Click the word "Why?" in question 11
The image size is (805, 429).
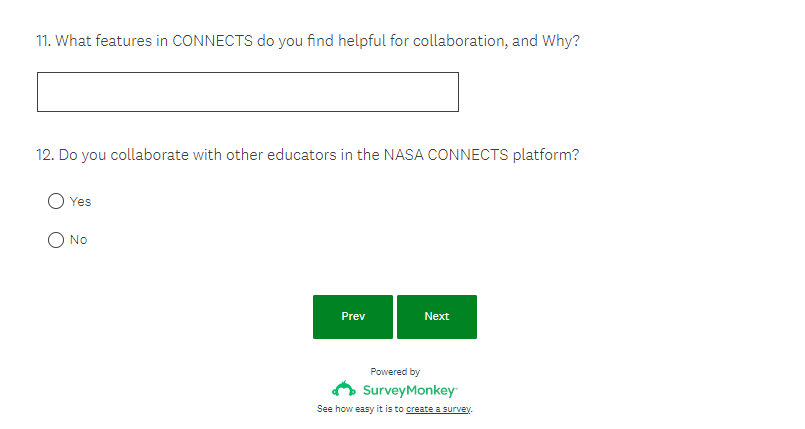tap(561, 41)
